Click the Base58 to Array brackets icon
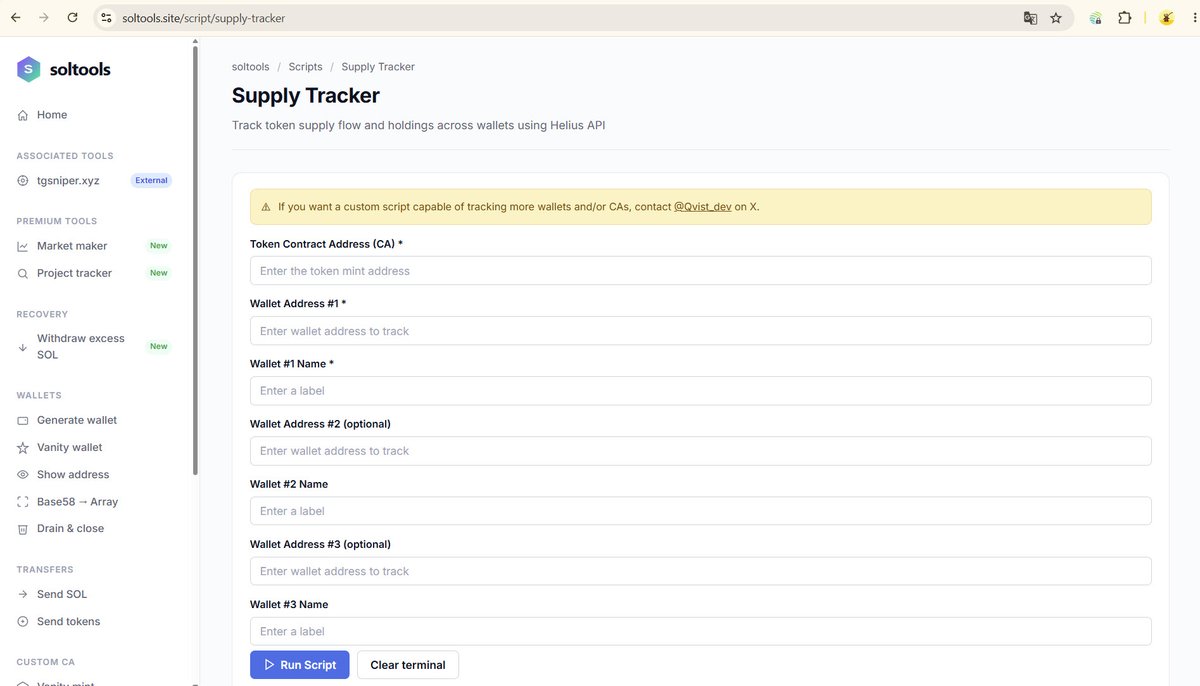 pyautogui.click(x=23, y=502)
